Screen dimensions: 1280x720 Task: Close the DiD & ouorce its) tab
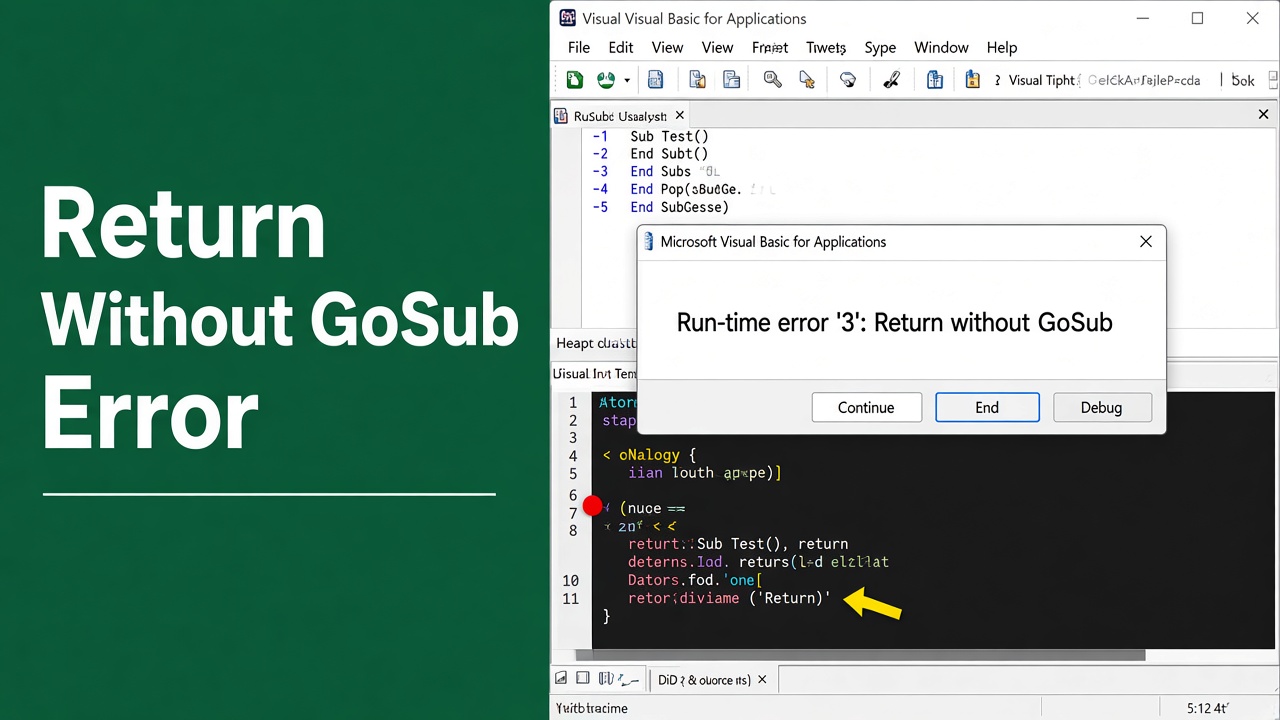[762, 680]
